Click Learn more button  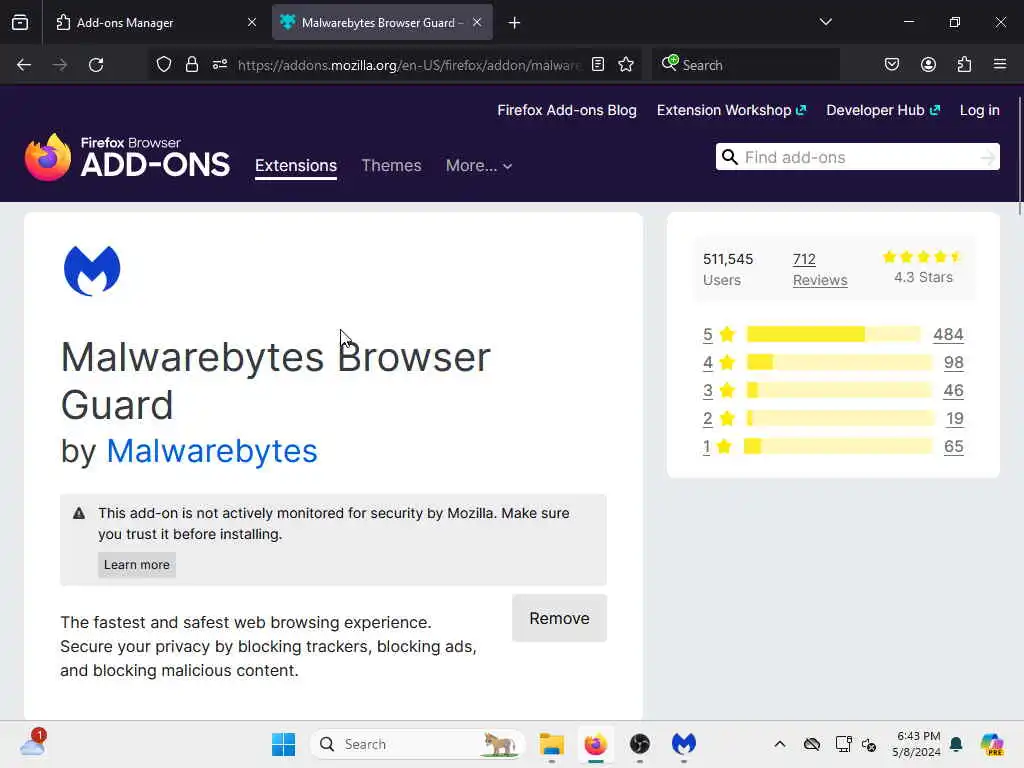point(136,565)
